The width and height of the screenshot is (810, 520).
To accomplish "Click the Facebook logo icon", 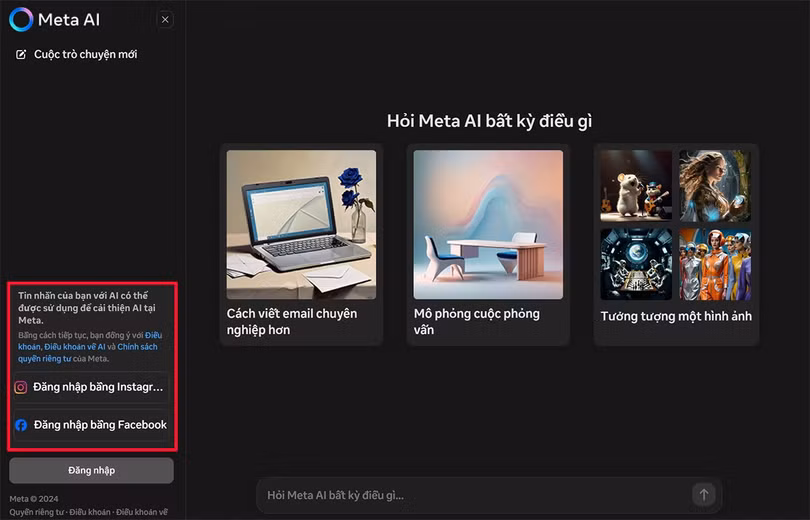I will coord(21,424).
